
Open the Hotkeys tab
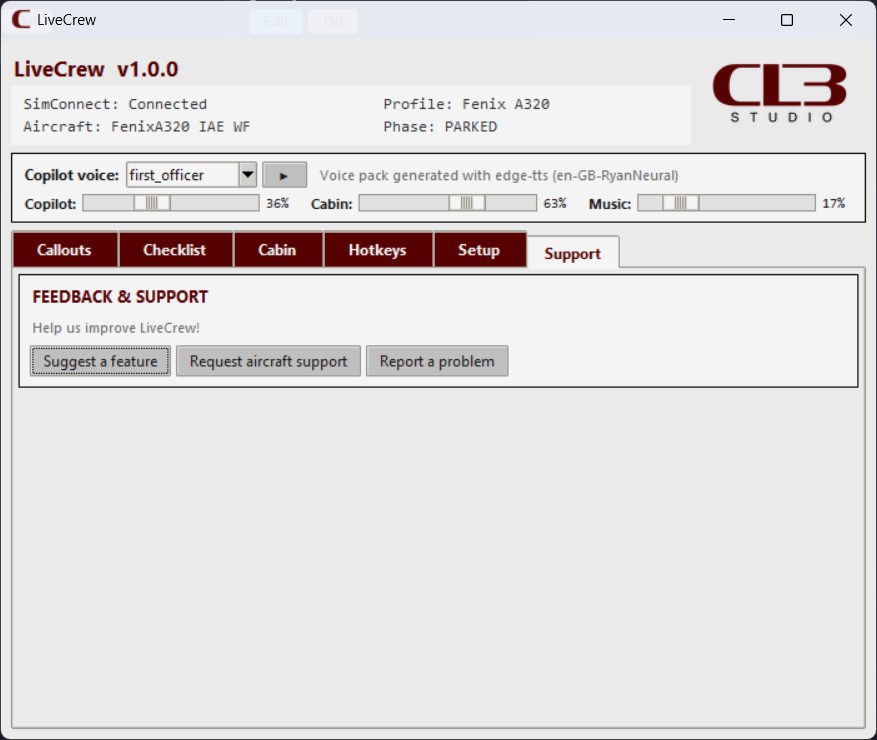pos(378,249)
